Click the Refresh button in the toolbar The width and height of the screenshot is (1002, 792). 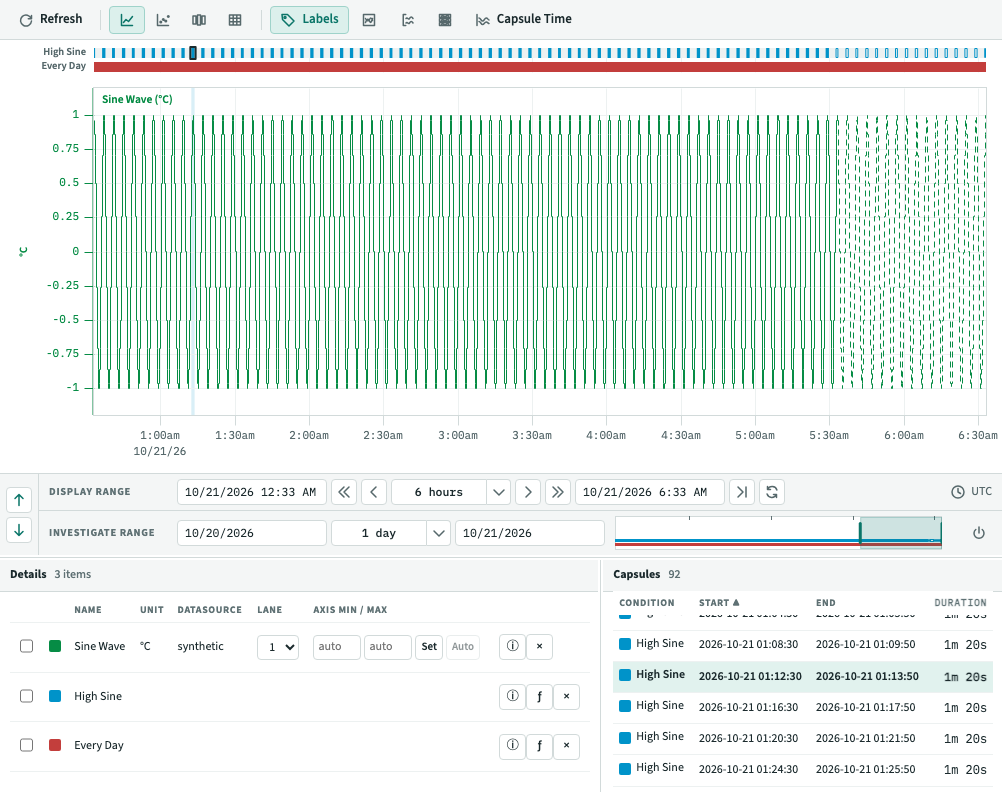[x=51, y=19]
